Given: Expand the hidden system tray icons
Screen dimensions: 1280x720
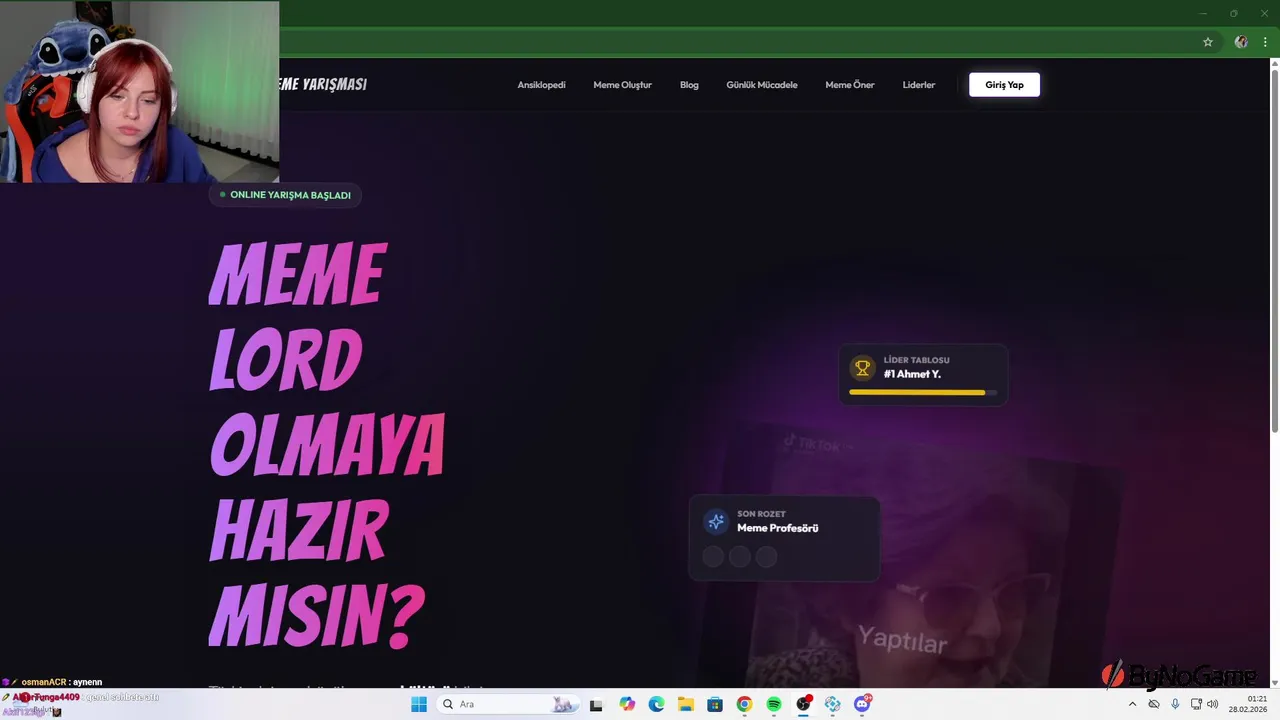Looking at the screenshot, I should 1132,704.
